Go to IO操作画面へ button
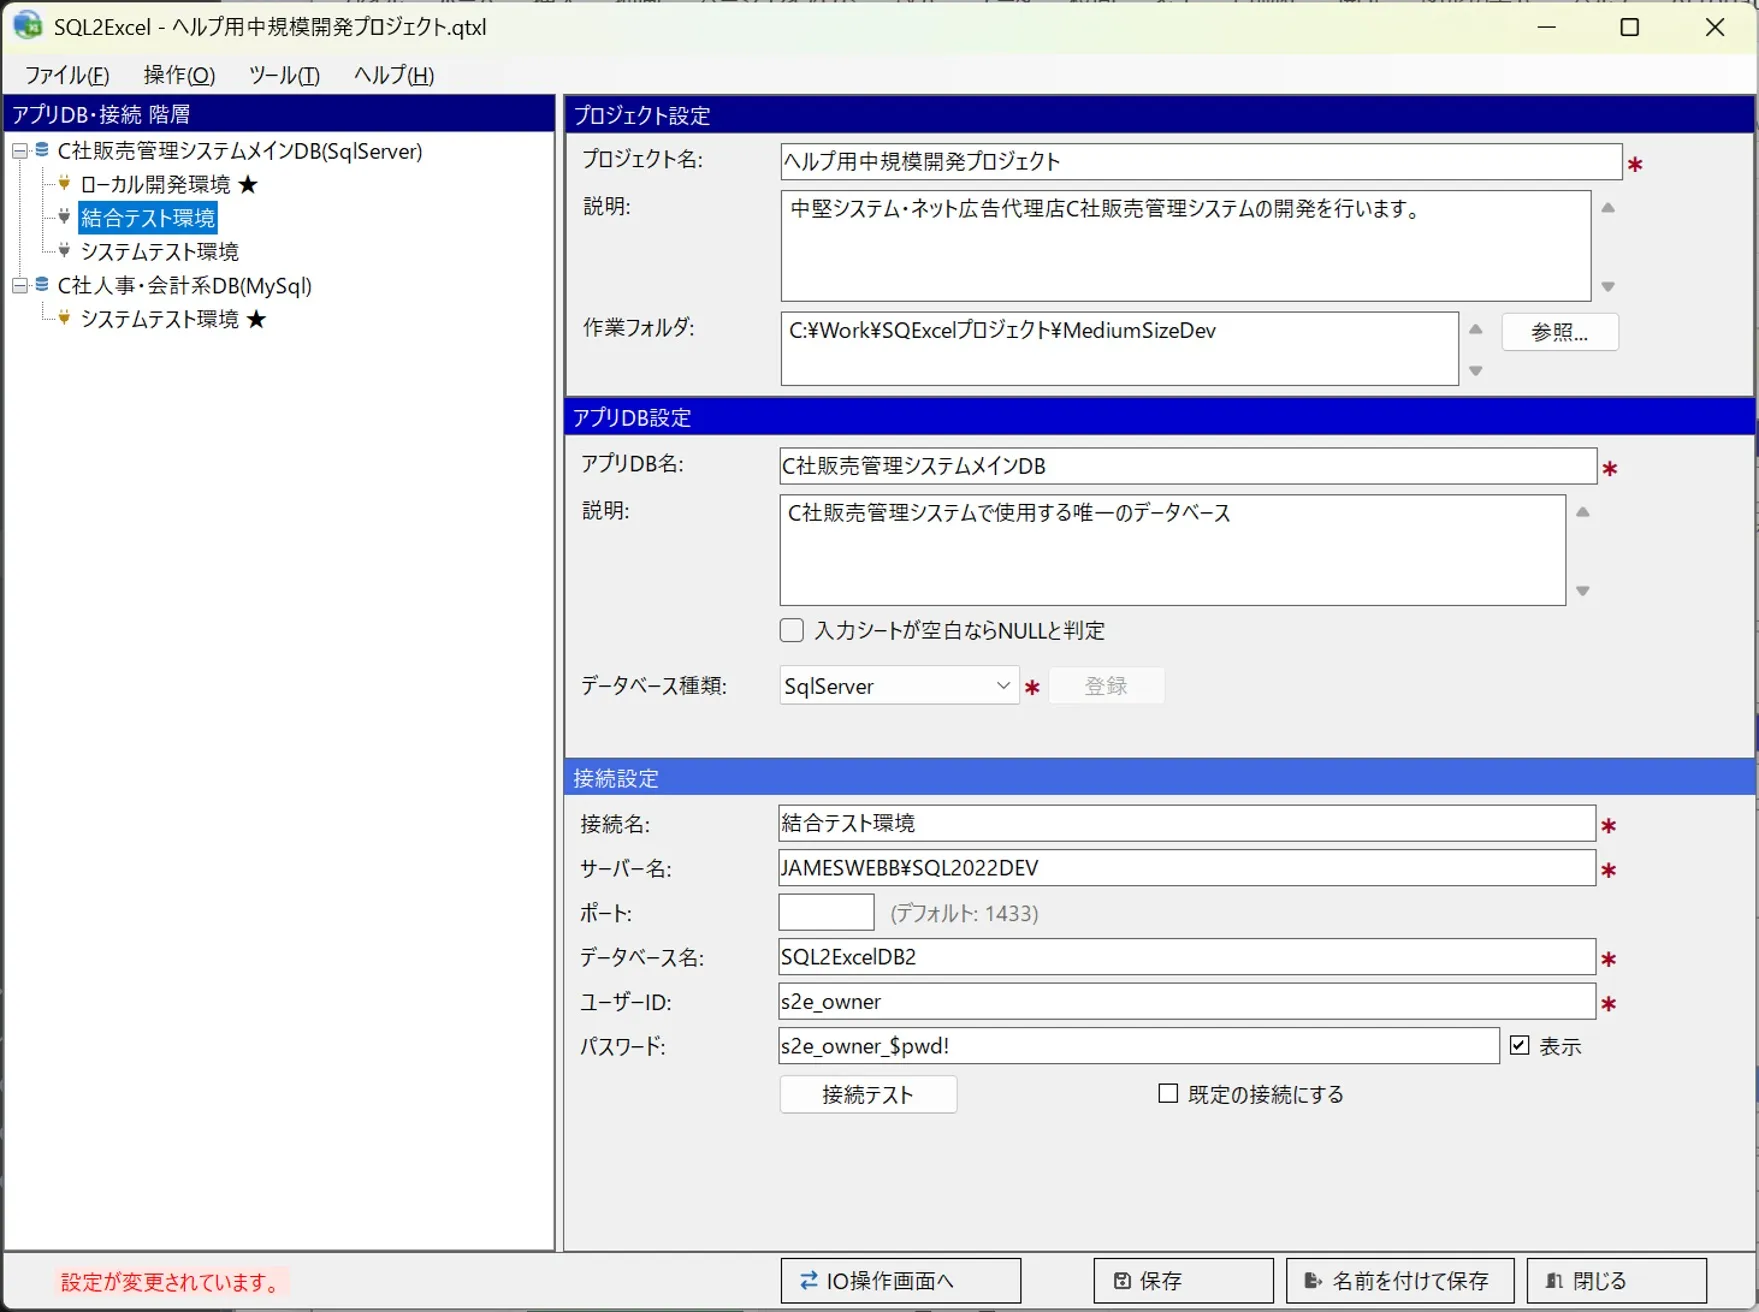The height and width of the screenshot is (1312, 1759). [901, 1280]
